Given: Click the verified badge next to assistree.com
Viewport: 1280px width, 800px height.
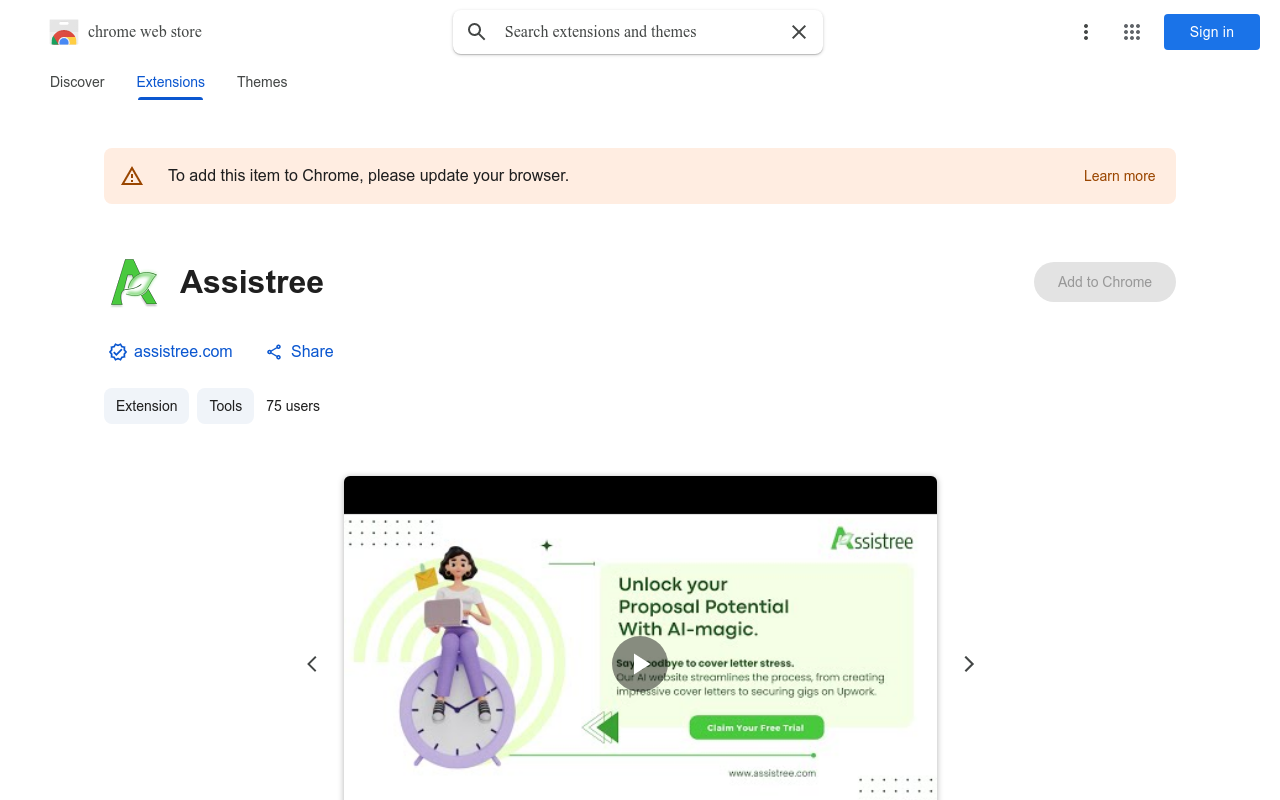Looking at the screenshot, I should point(118,352).
